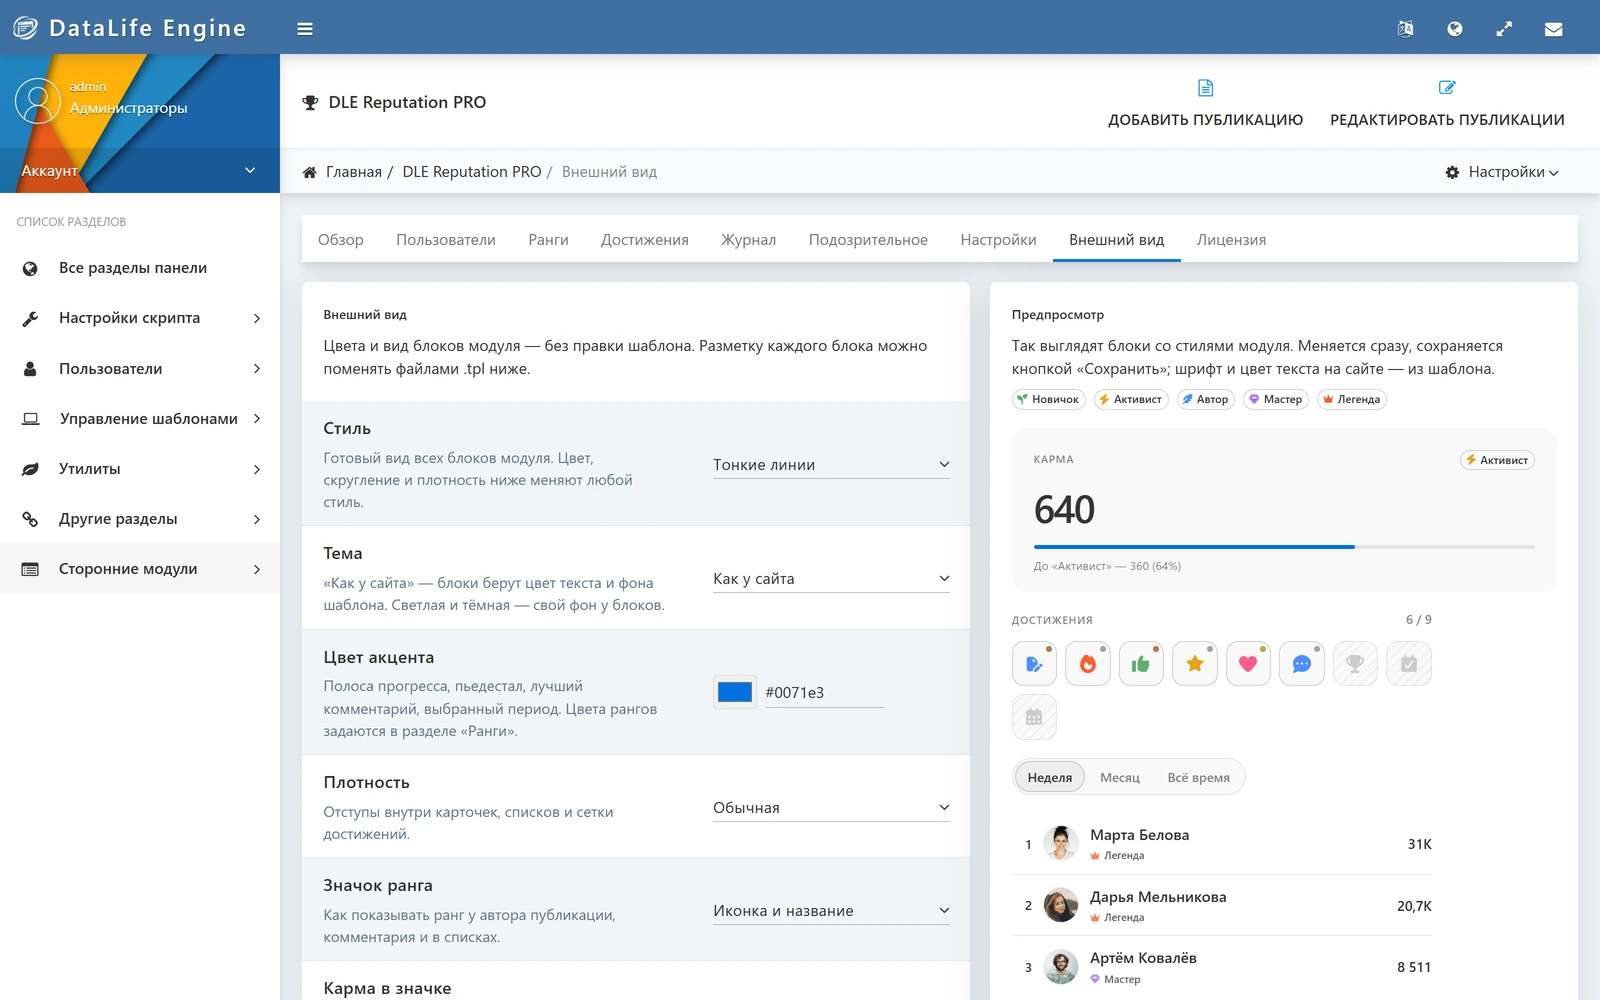Image resolution: width=1600 pixels, height=1000 pixels.
Task: Switch to the Ранги tab
Action: pyautogui.click(x=548, y=240)
